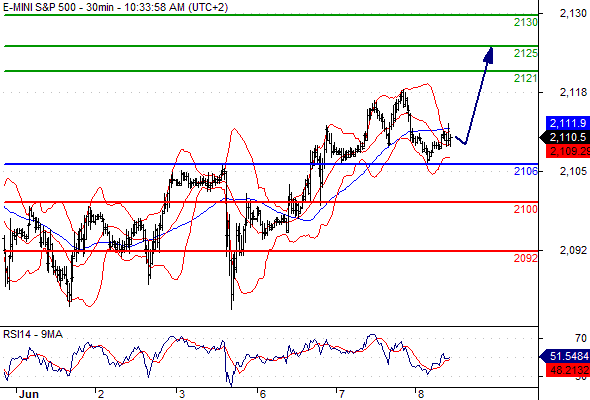
Task: Click the 2,118 price axis label
Action: (573, 92)
